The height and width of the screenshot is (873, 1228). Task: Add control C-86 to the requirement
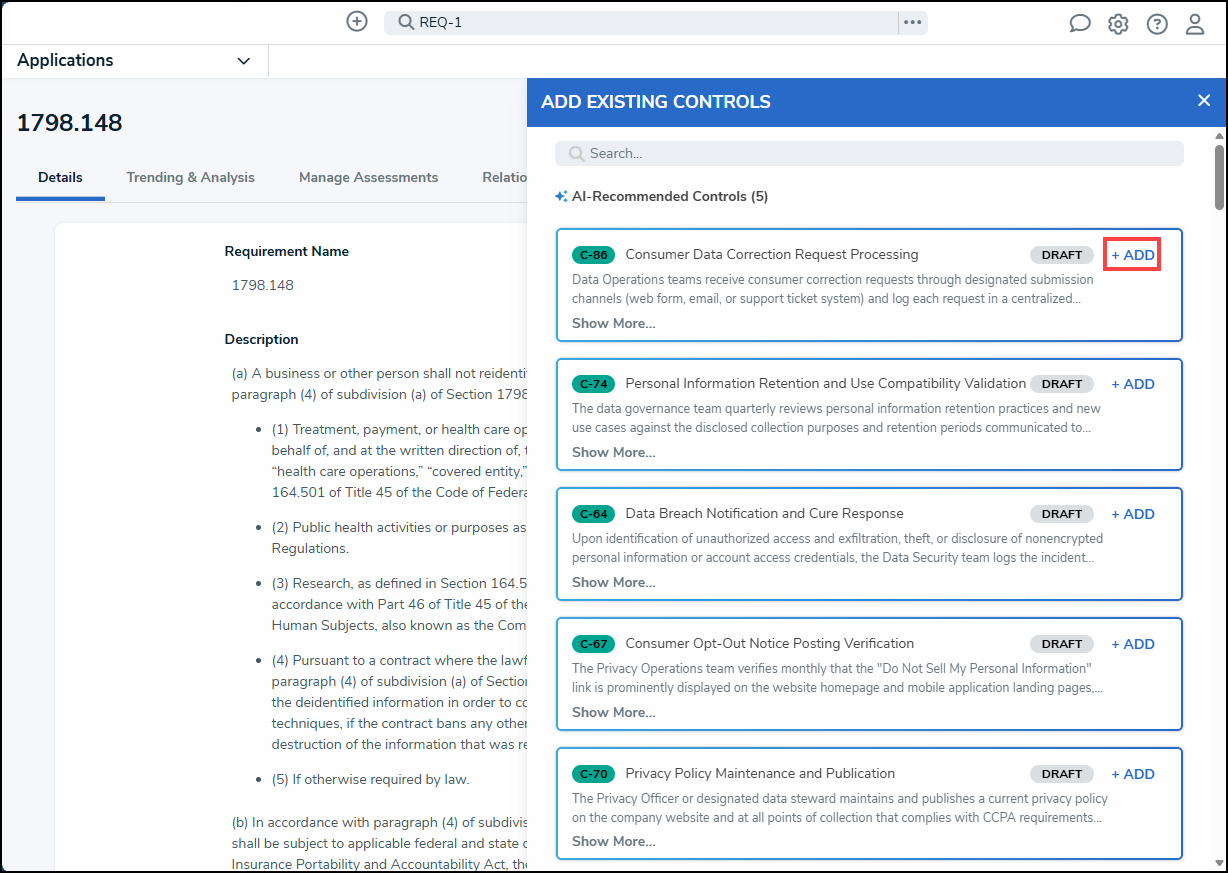[x=1133, y=255]
